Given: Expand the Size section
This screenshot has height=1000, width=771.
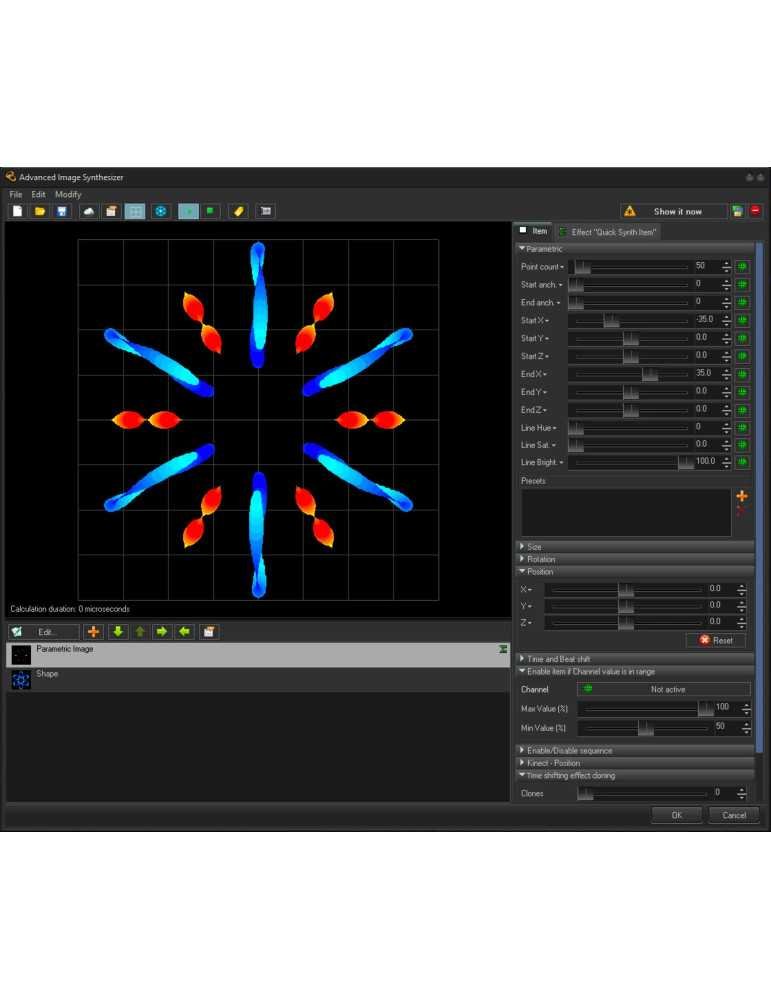Looking at the screenshot, I should point(534,547).
